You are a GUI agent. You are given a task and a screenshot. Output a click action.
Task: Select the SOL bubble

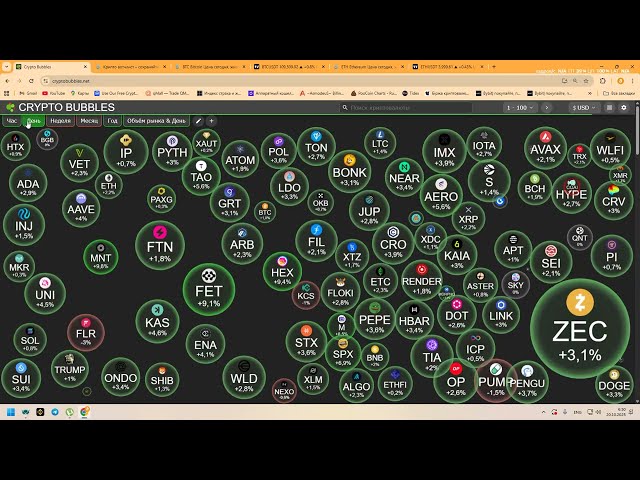30,340
